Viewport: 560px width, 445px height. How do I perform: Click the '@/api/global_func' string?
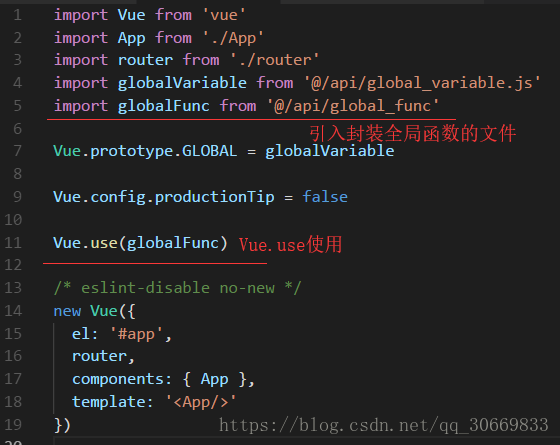pyautogui.click(x=353, y=106)
